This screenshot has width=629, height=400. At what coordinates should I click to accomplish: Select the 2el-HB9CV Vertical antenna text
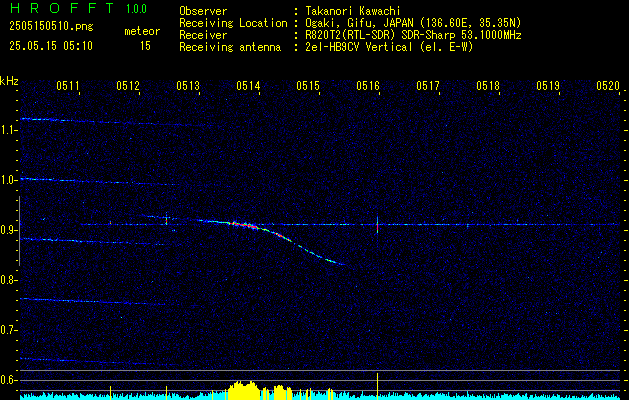389,47
